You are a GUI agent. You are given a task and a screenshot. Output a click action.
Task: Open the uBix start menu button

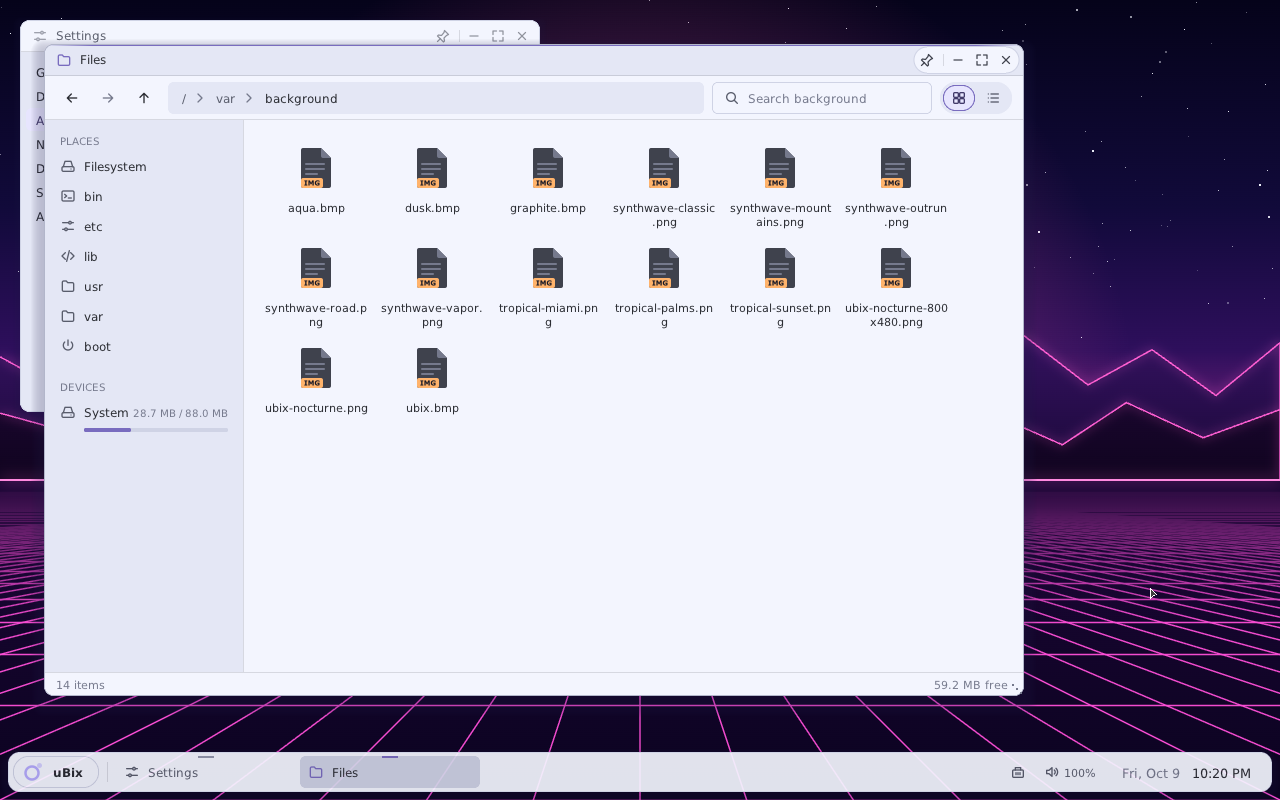55,772
